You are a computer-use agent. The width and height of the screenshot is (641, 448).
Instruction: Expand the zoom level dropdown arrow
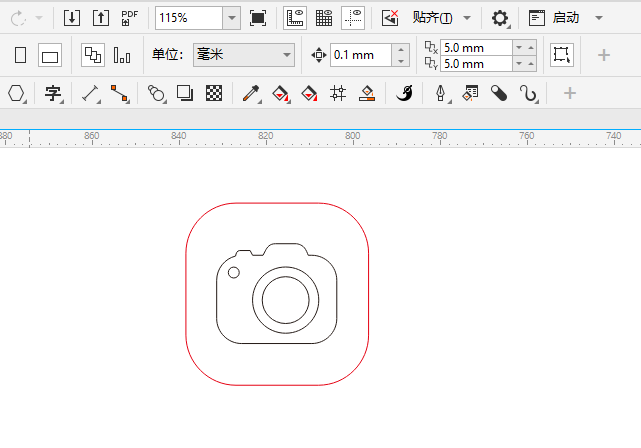click(x=232, y=18)
